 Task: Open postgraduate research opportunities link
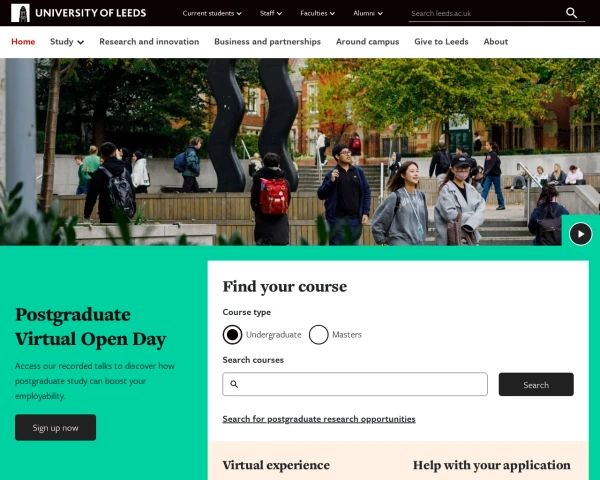tap(319, 419)
